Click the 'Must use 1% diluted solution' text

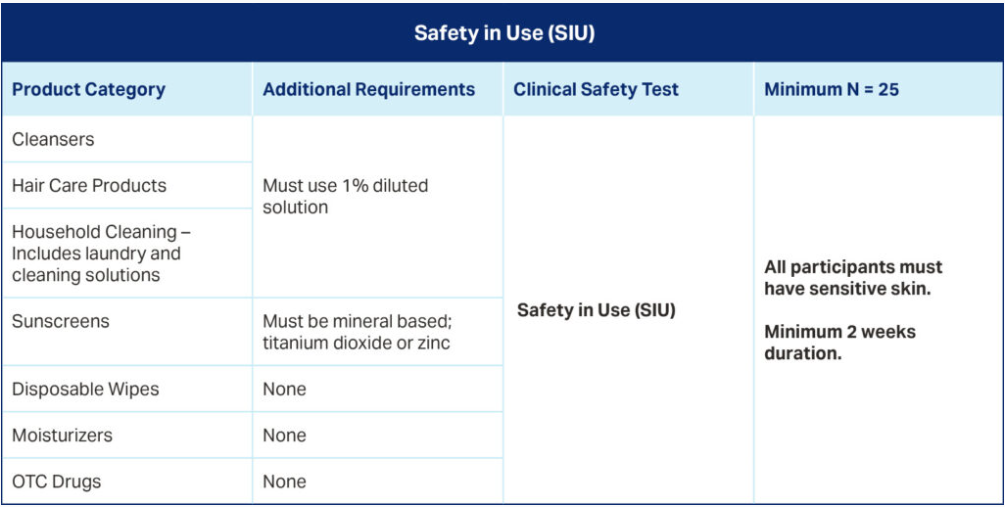345,196
